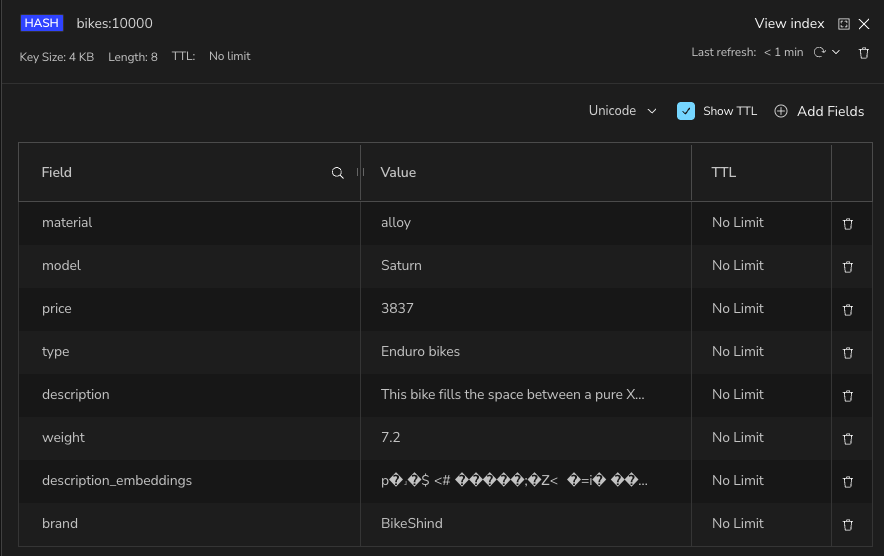Click the value alloy
The image size is (884, 556).
point(396,222)
